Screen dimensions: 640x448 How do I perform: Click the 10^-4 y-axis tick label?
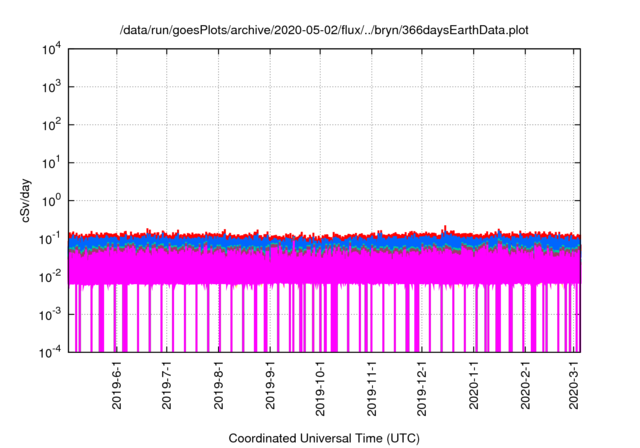tap(50, 353)
